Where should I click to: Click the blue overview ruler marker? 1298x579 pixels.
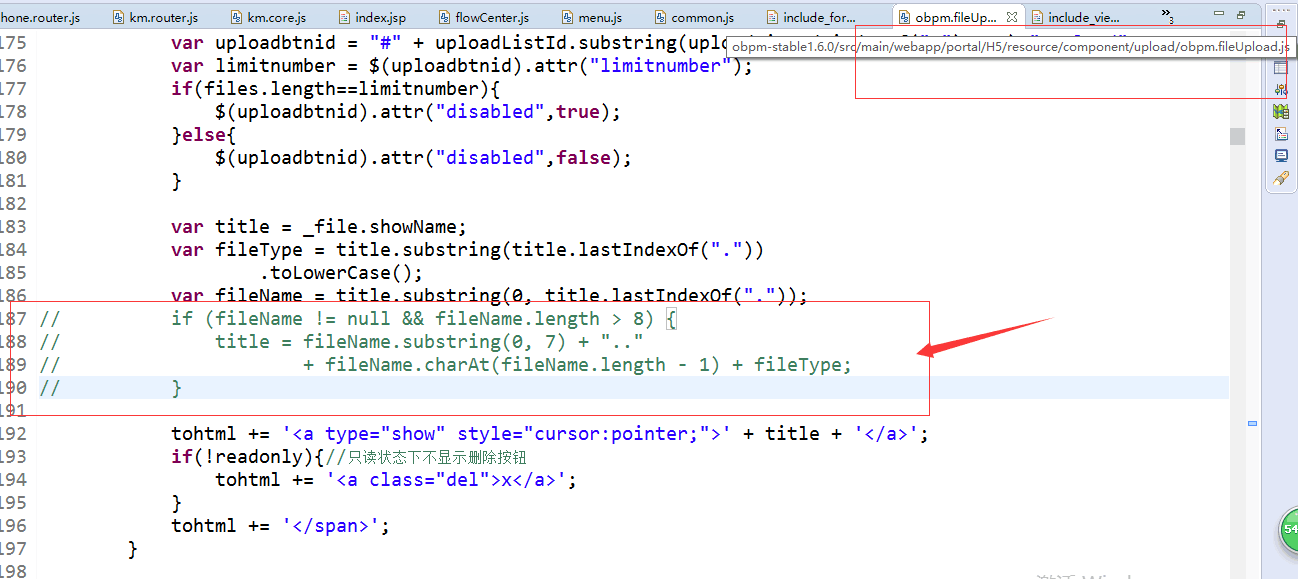point(1251,424)
